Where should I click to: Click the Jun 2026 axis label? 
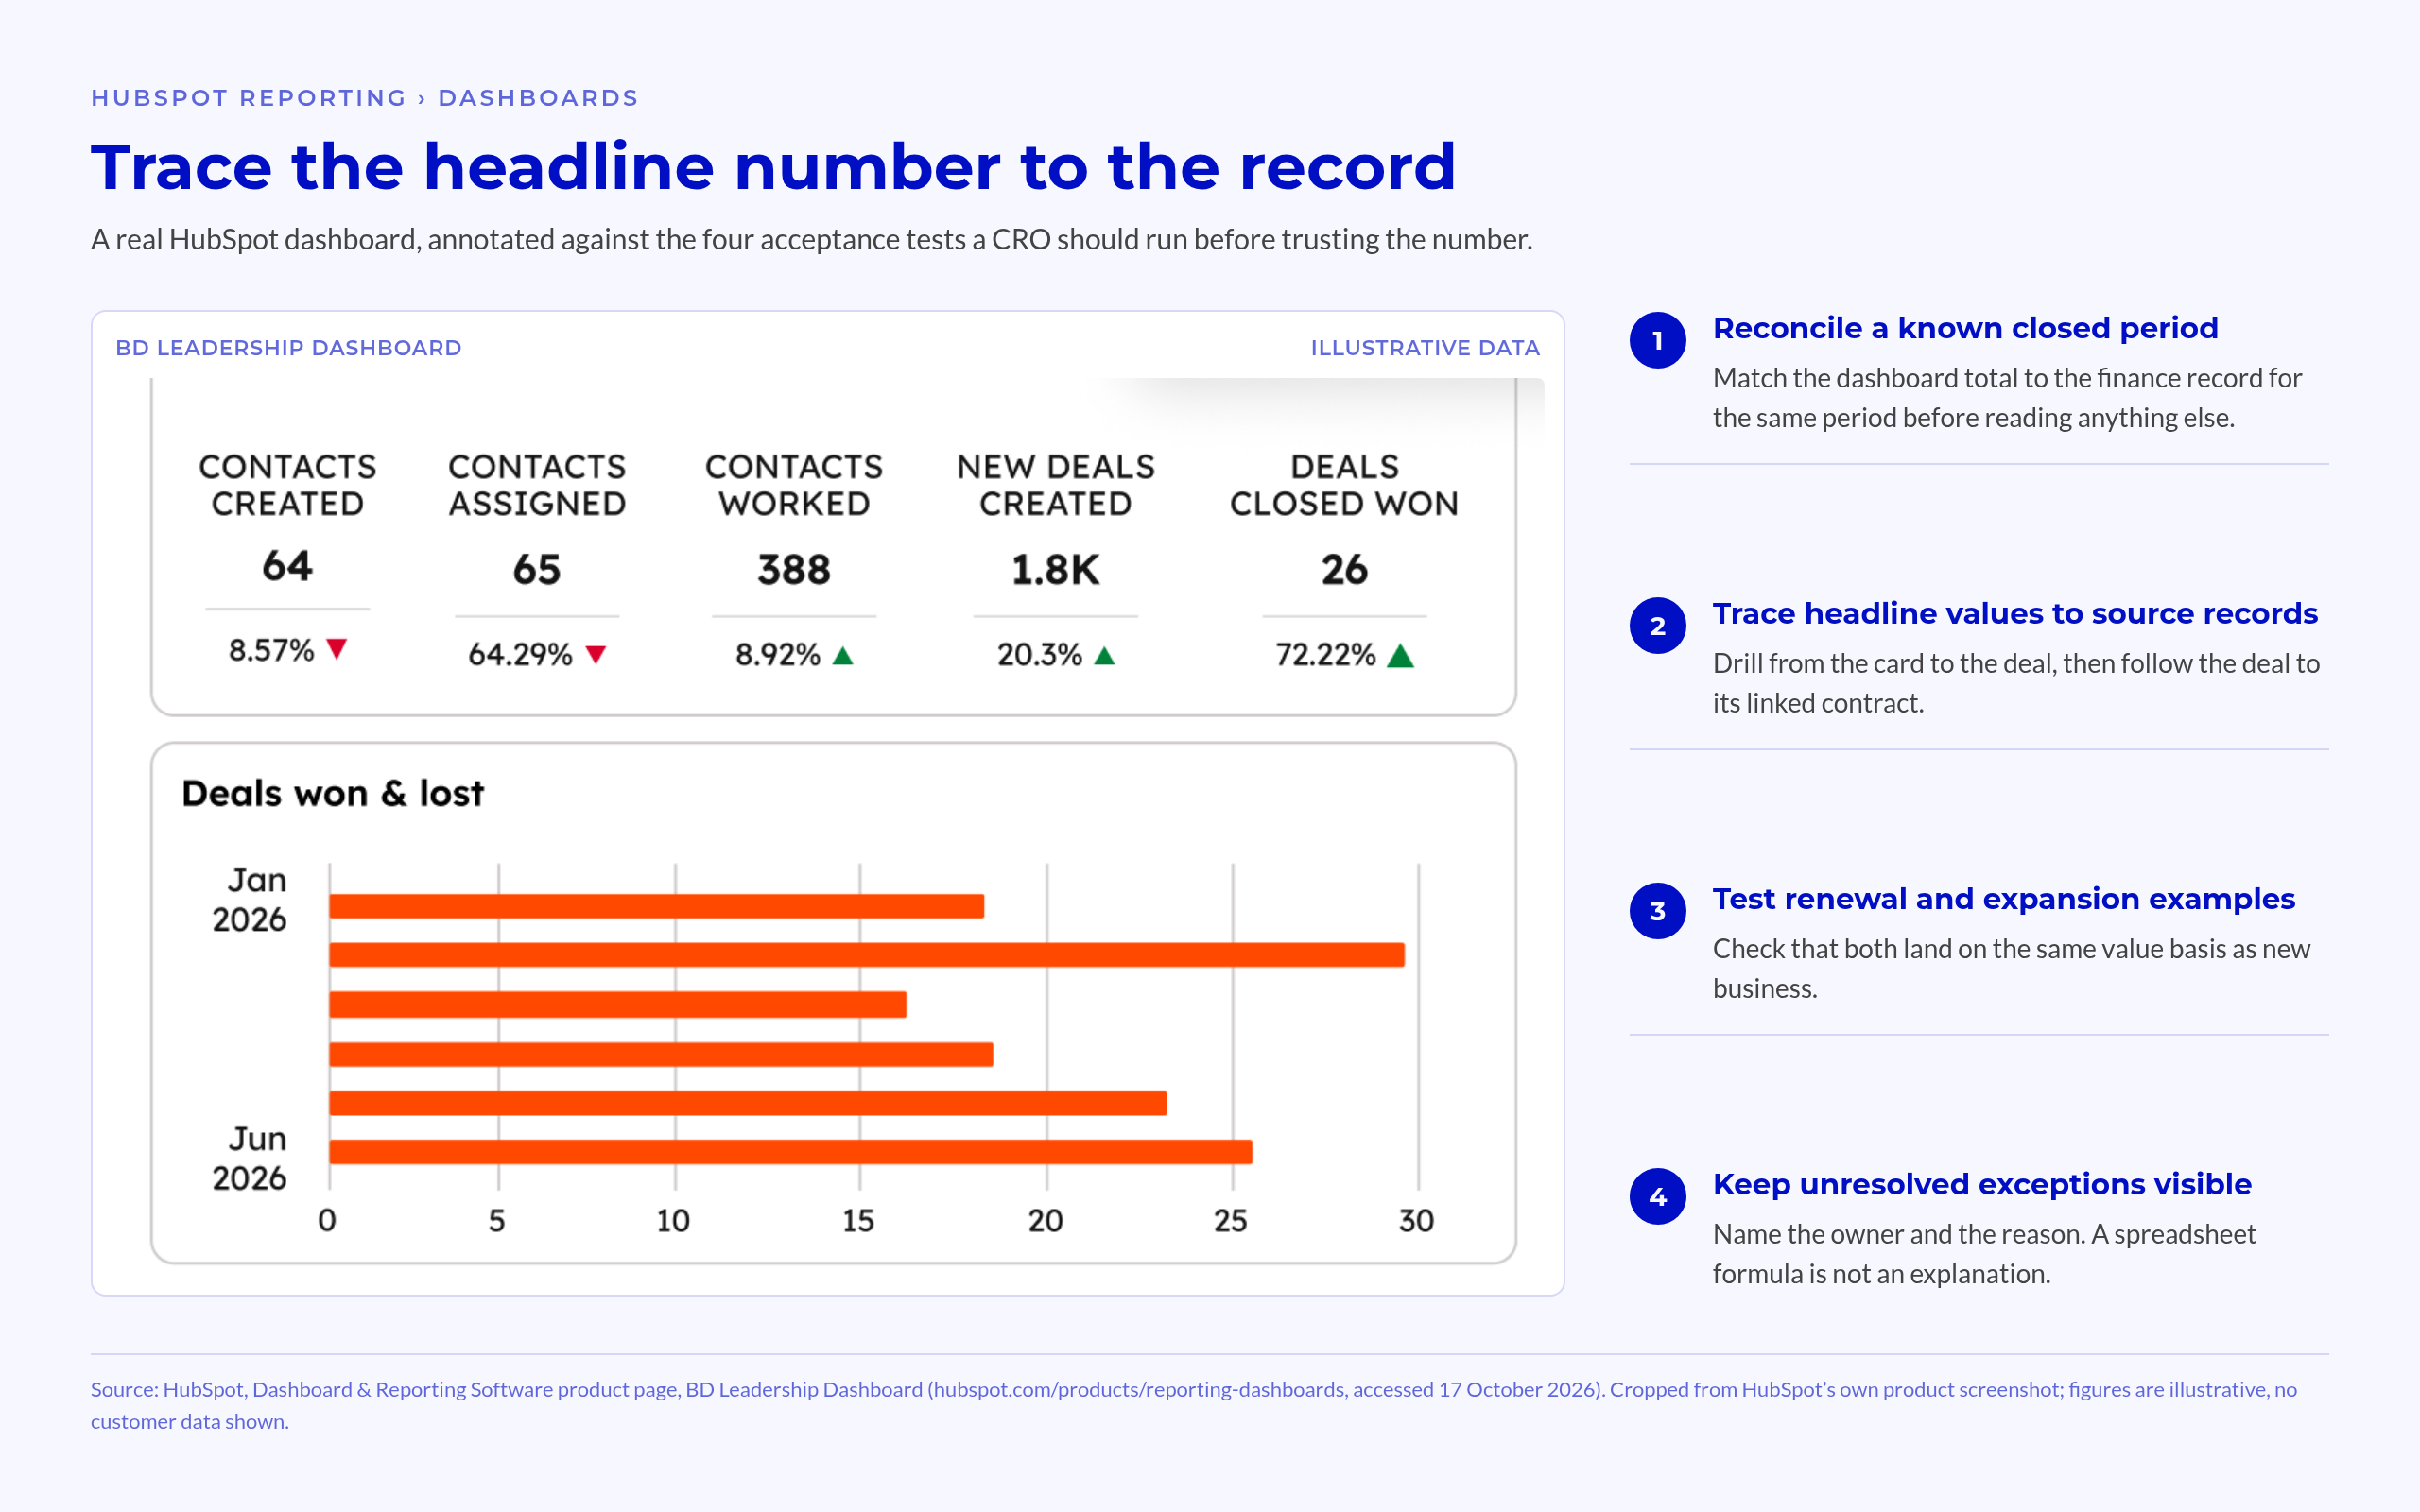[x=250, y=1159]
